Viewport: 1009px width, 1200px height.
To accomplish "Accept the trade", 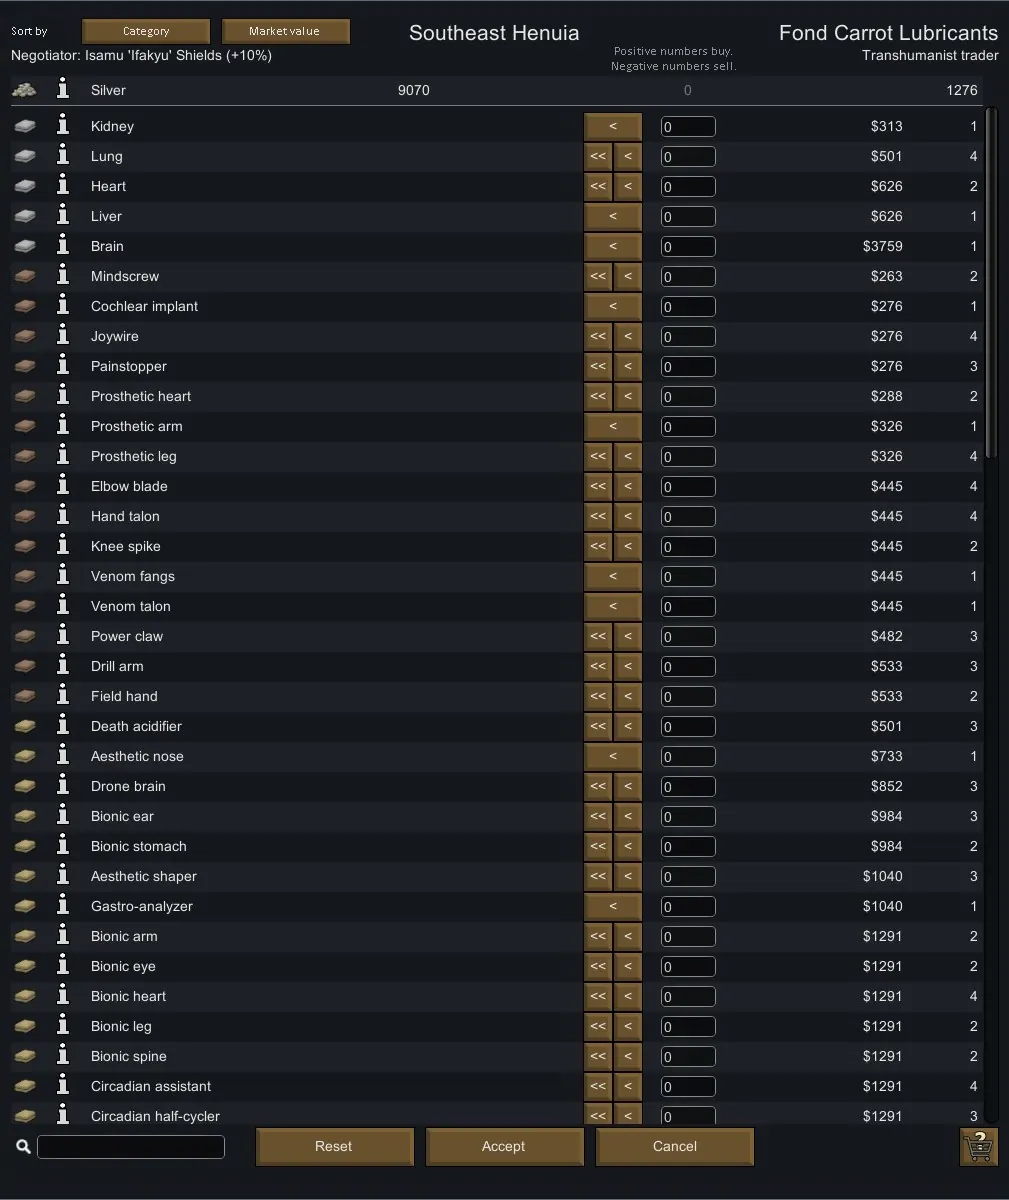I will [x=504, y=1146].
